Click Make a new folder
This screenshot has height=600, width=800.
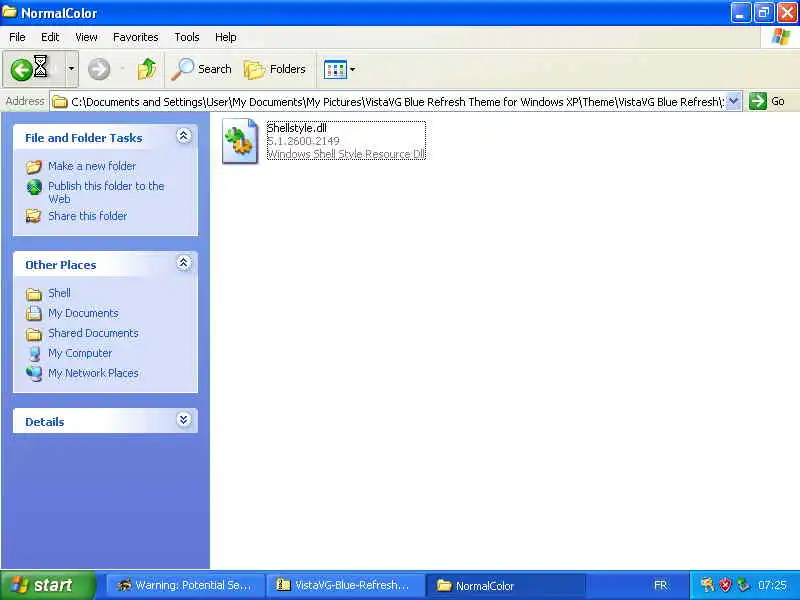92,166
